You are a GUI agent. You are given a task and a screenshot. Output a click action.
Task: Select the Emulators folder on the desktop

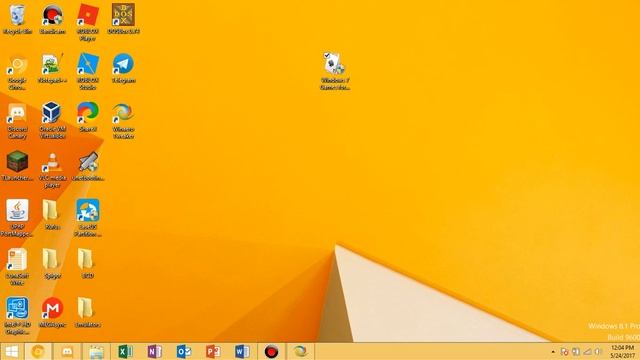tap(88, 313)
